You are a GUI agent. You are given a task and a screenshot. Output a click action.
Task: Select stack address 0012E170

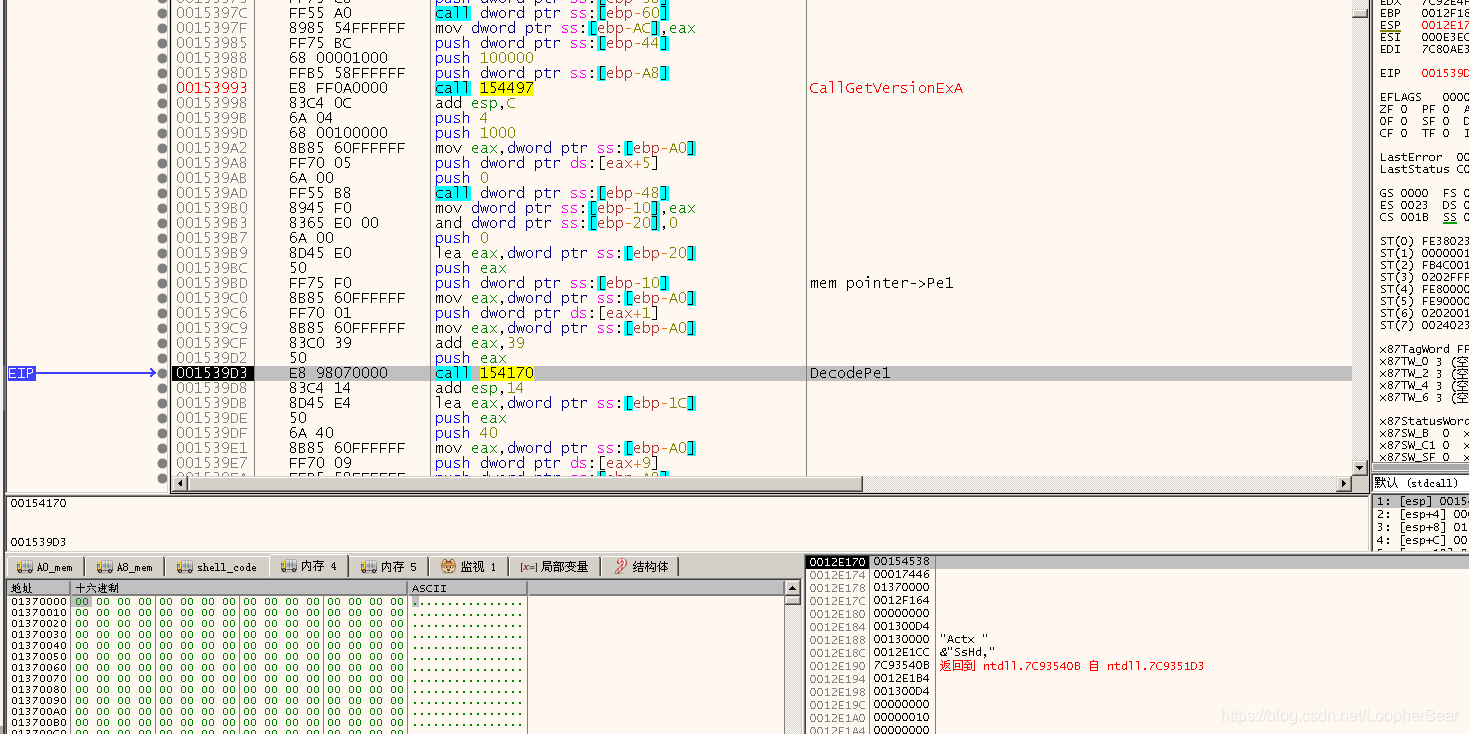837,562
